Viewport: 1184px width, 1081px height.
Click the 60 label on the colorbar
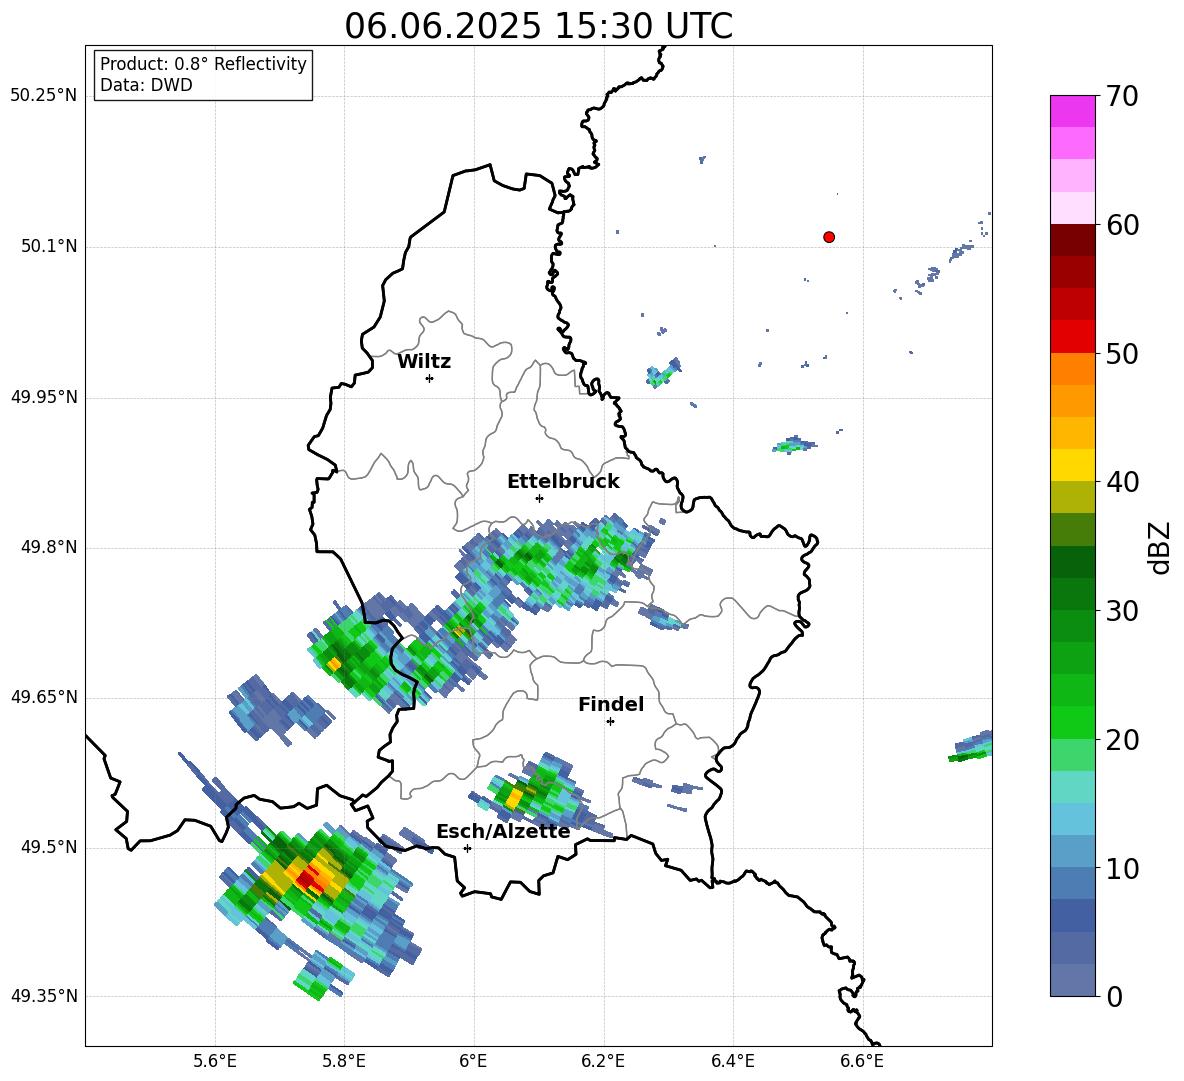[1121, 225]
